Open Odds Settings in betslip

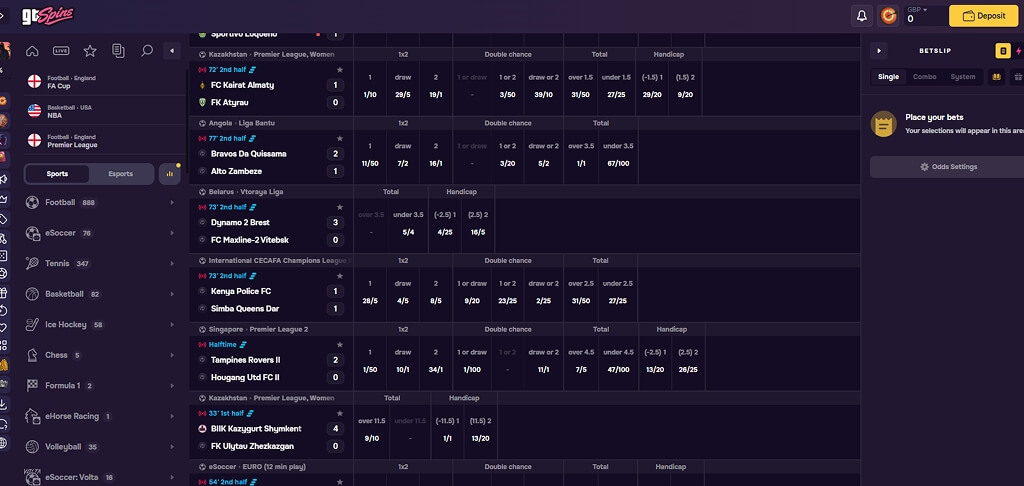pos(948,167)
